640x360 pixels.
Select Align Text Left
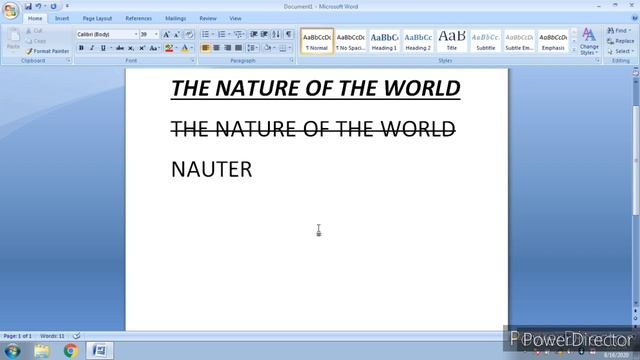(x=205, y=48)
